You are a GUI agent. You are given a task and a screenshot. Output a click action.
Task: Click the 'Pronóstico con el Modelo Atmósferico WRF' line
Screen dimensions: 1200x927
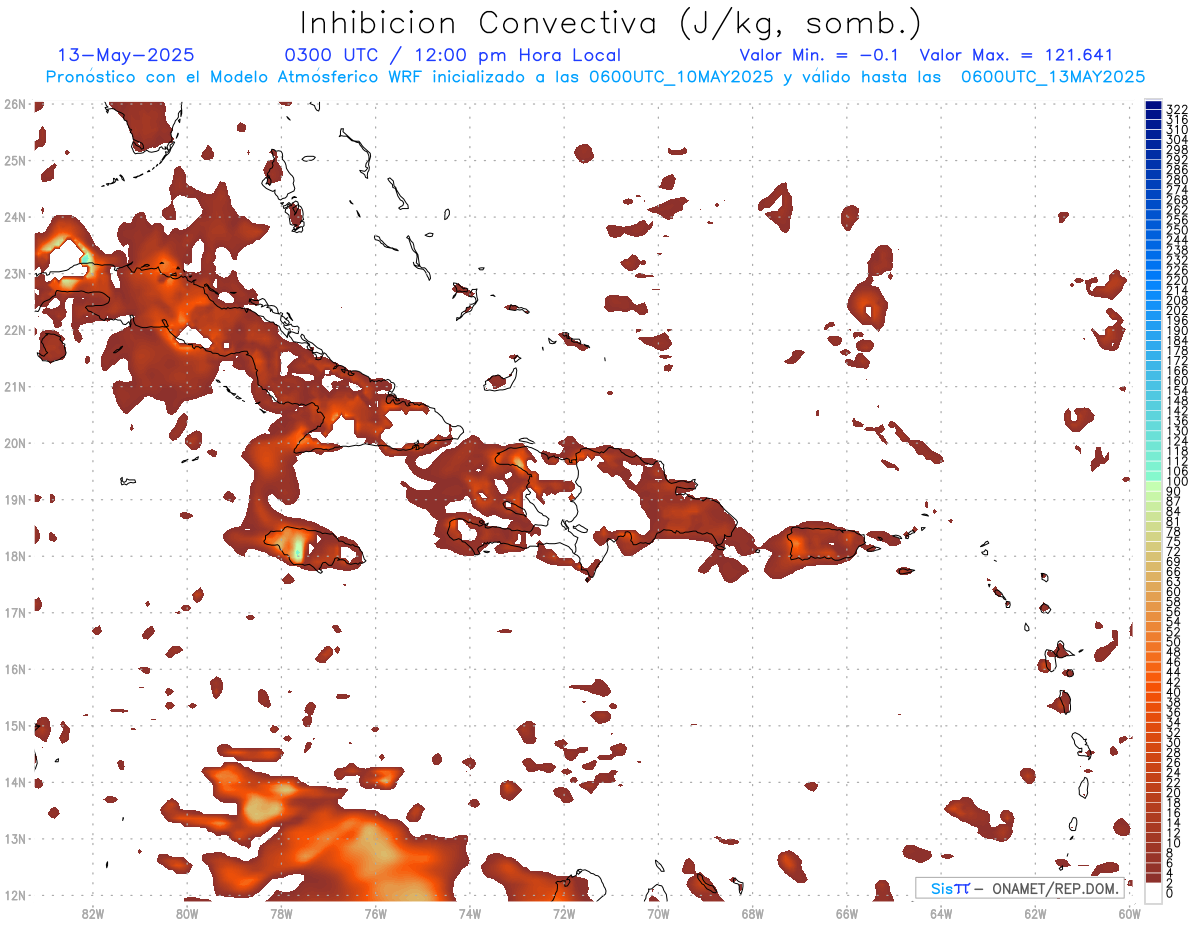point(596,76)
